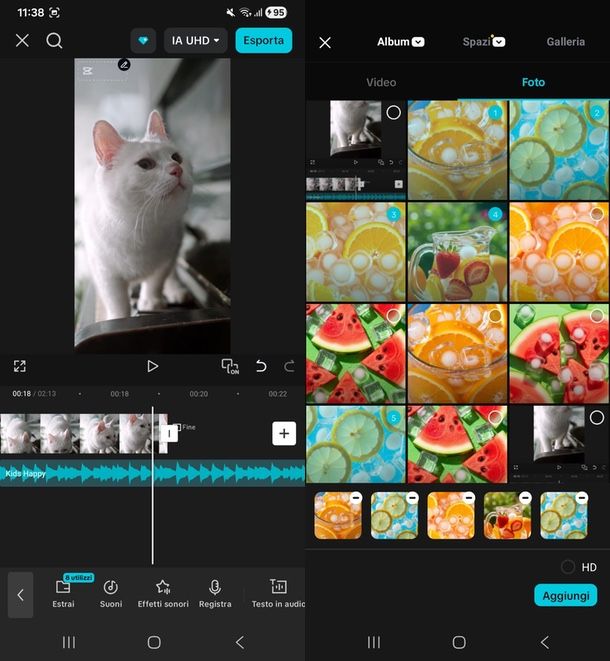
Task: Undo the last edit
Action: [261, 366]
